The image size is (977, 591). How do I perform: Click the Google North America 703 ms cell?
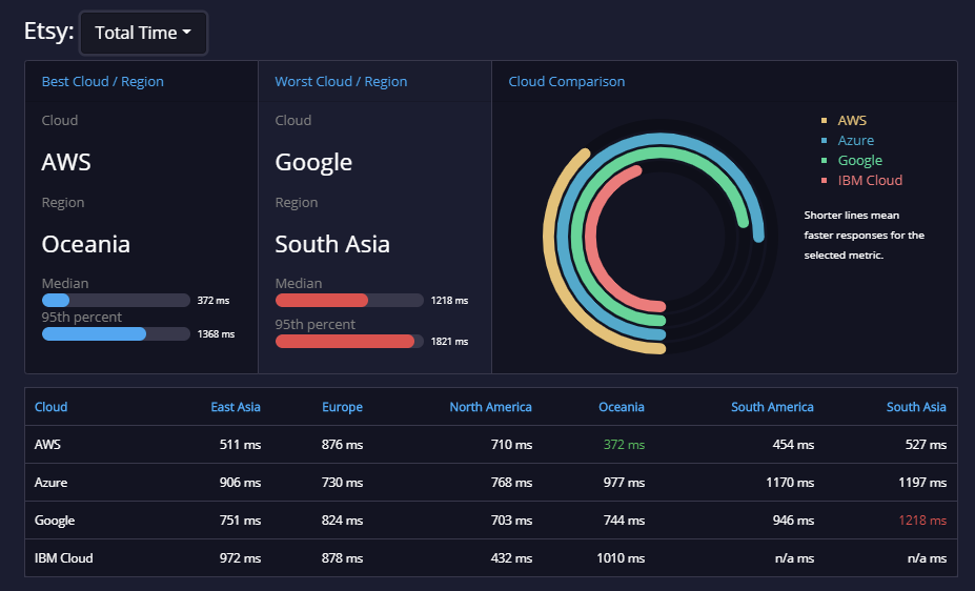pos(511,520)
